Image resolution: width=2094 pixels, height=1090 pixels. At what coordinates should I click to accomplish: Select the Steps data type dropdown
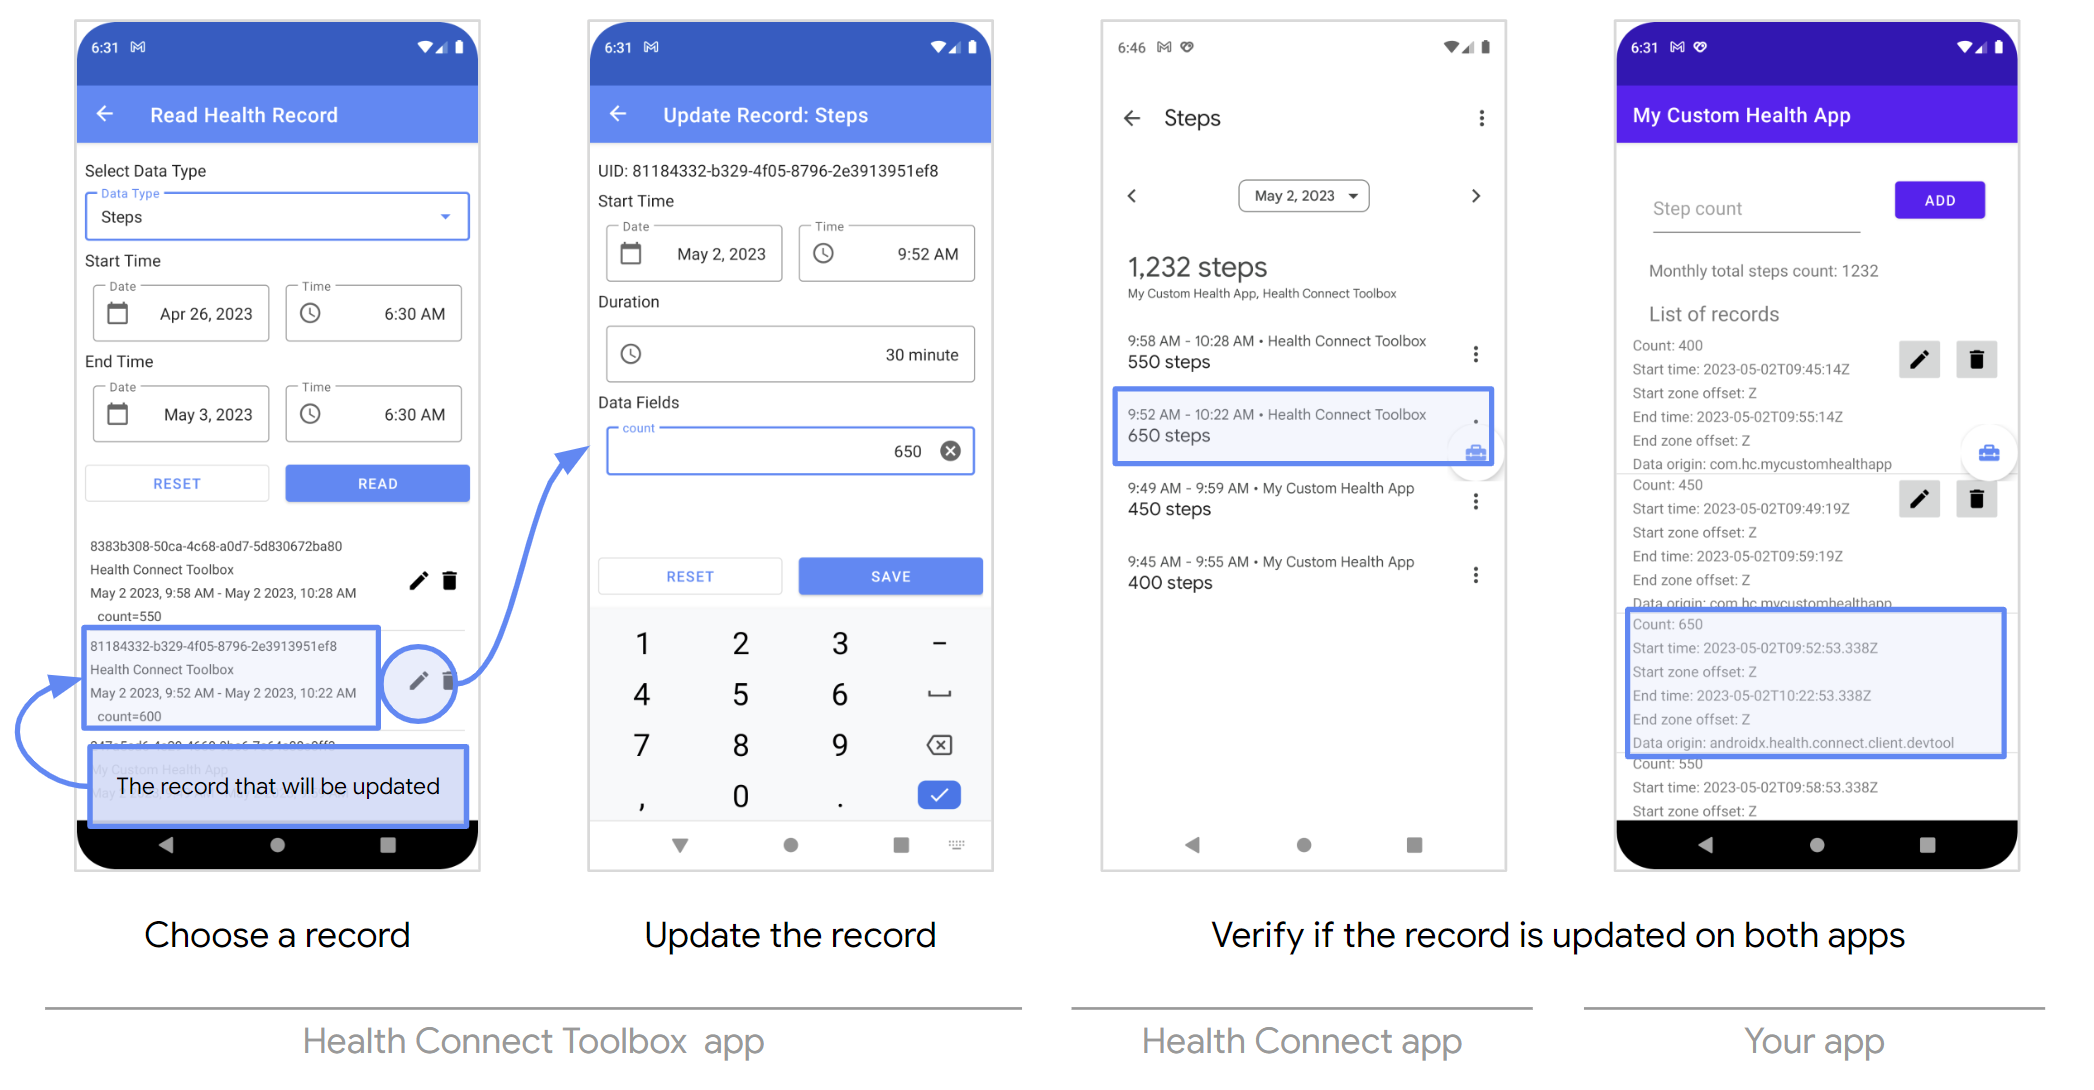[271, 215]
